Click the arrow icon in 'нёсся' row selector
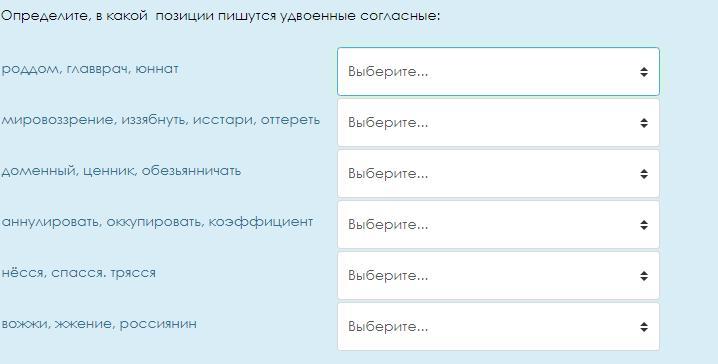The width and height of the screenshot is (718, 364). [x=644, y=276]
